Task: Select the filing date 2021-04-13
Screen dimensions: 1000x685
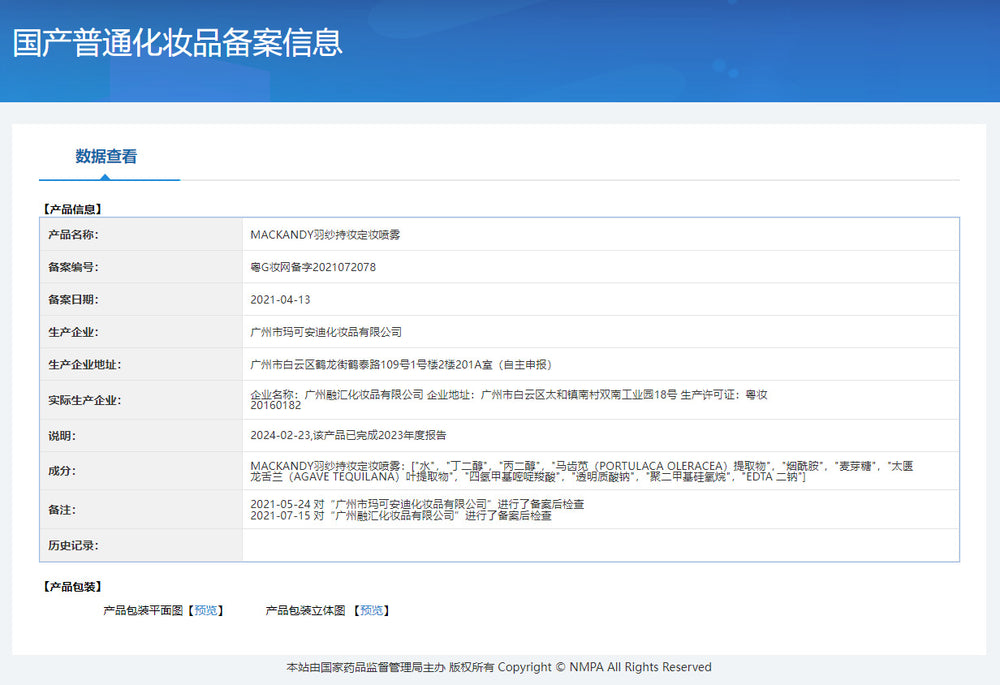Action: [280, 300]
